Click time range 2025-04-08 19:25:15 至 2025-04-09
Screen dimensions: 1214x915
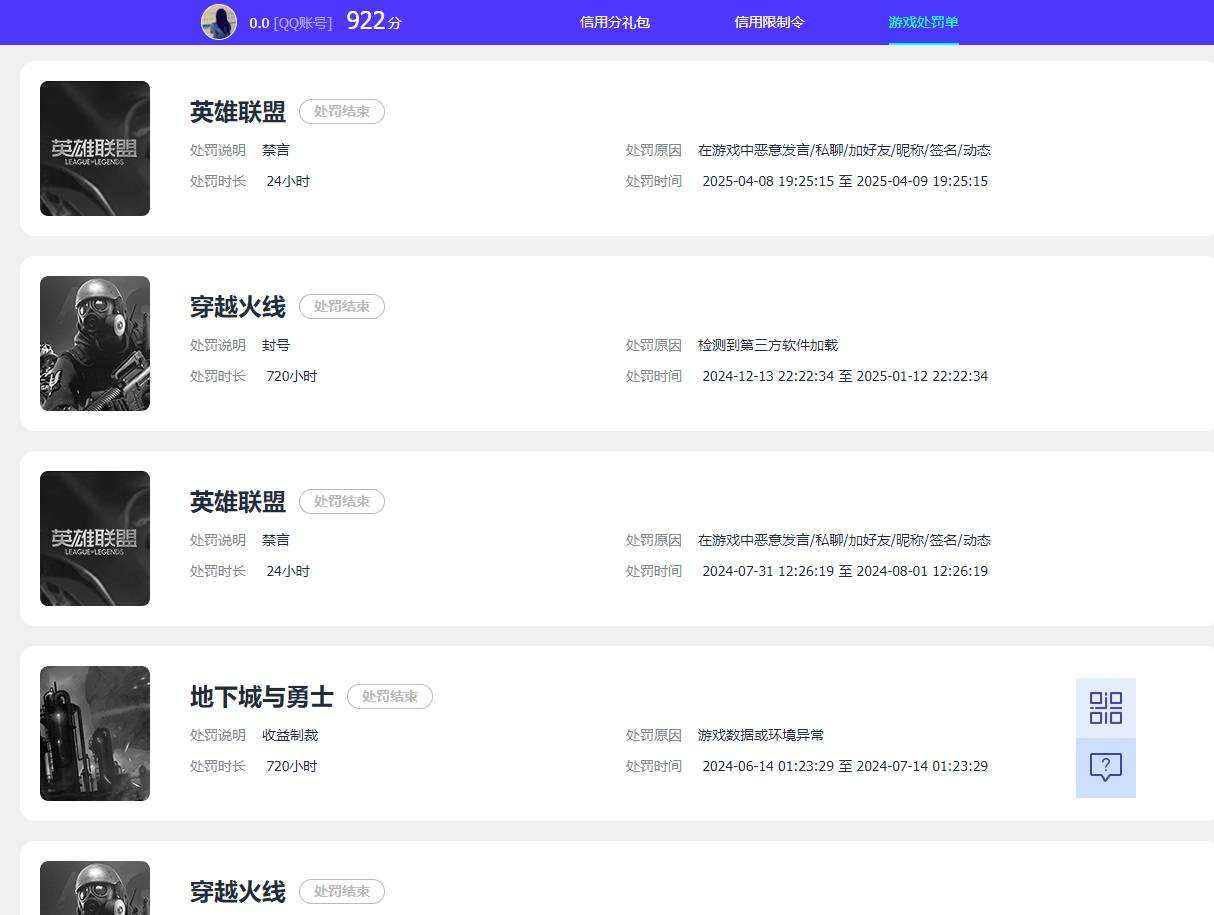click(x=845, y=181)
